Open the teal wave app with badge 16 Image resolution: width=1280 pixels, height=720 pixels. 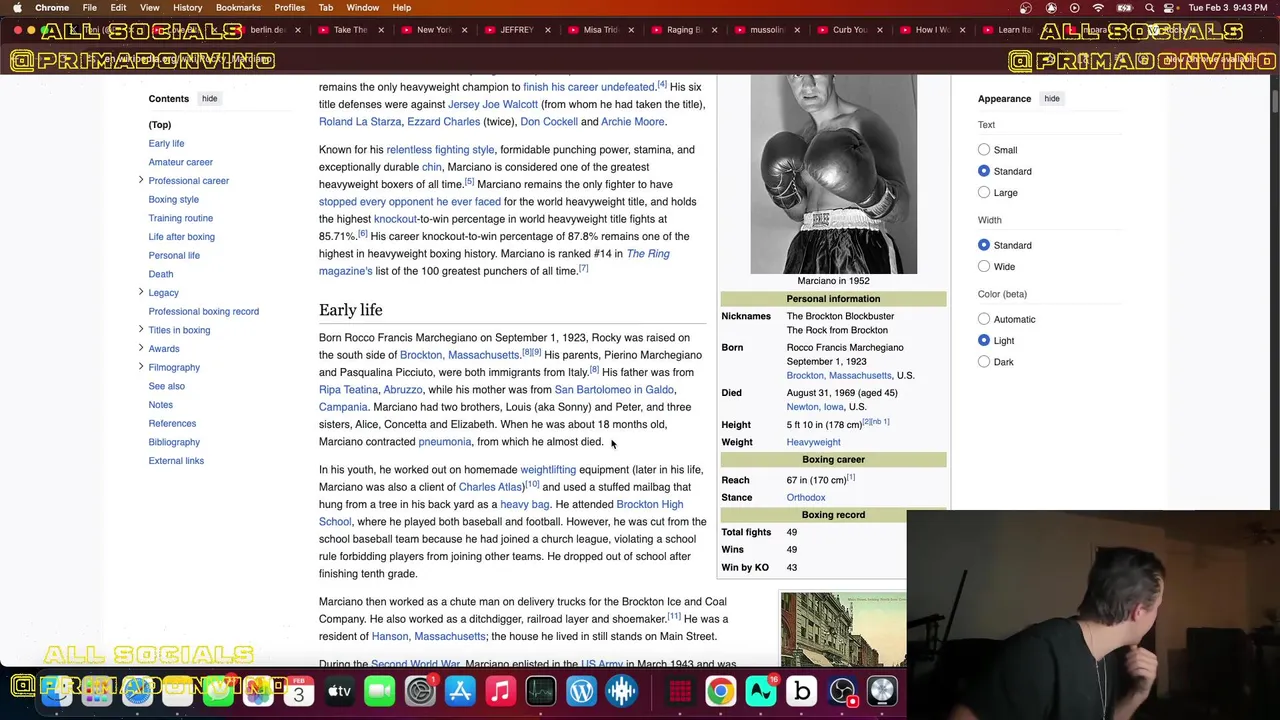pyautogui.click(x=761, y=691)
